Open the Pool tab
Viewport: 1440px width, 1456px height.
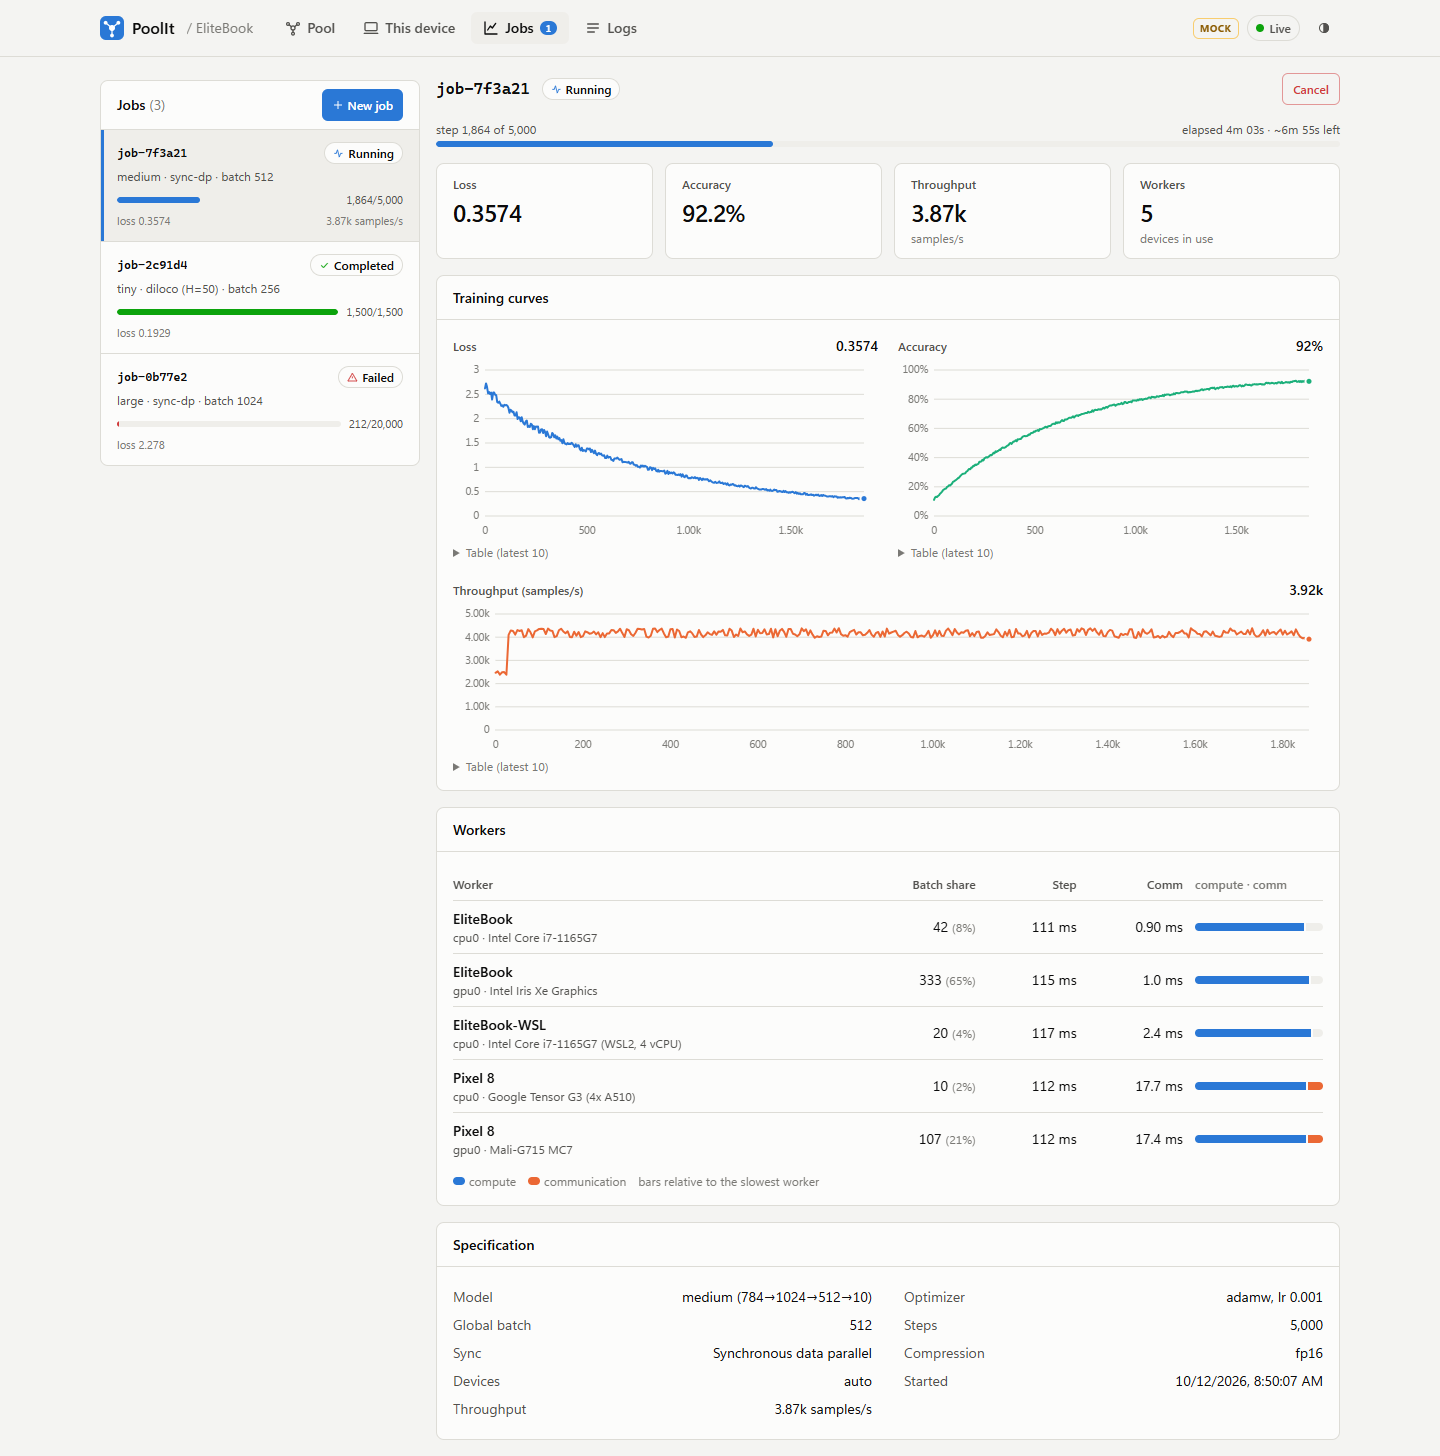click(x=310, y=28)
